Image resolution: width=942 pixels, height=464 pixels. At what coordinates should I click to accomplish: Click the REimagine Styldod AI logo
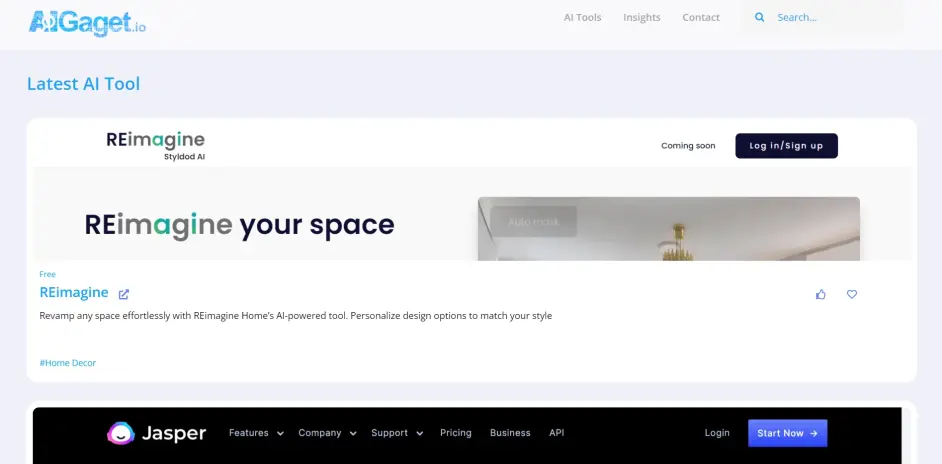(156, 146)
